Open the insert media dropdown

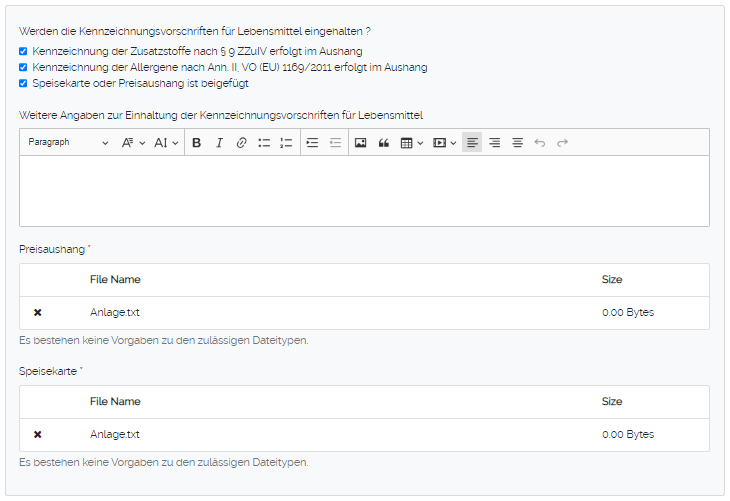tap(444, 143)
